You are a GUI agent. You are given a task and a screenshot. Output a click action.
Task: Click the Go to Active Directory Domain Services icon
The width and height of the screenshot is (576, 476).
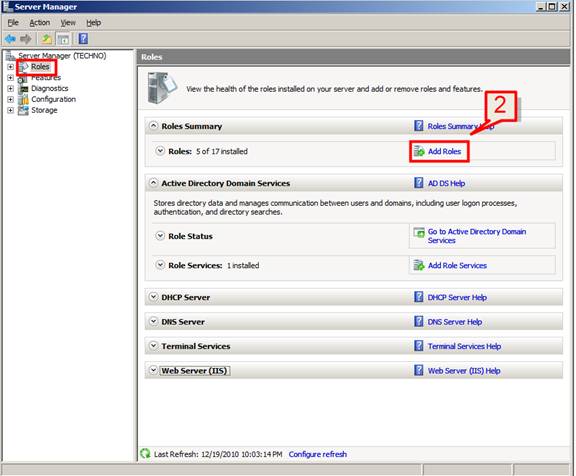[419, 232]
